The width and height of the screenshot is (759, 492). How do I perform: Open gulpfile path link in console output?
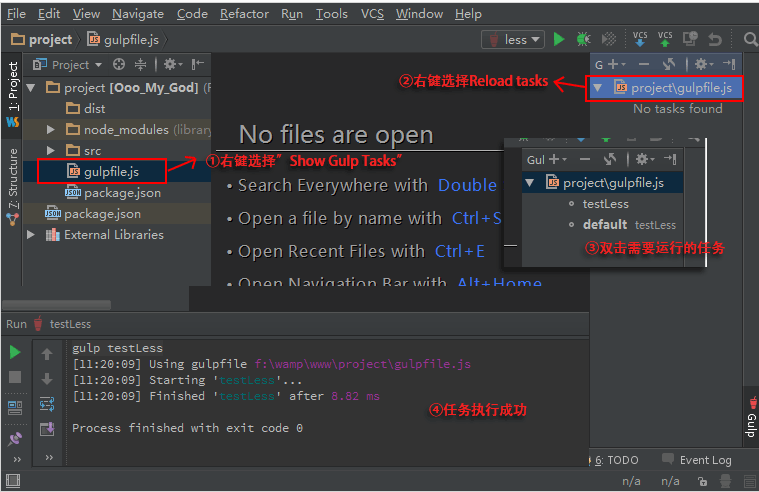tap(363, 364)
